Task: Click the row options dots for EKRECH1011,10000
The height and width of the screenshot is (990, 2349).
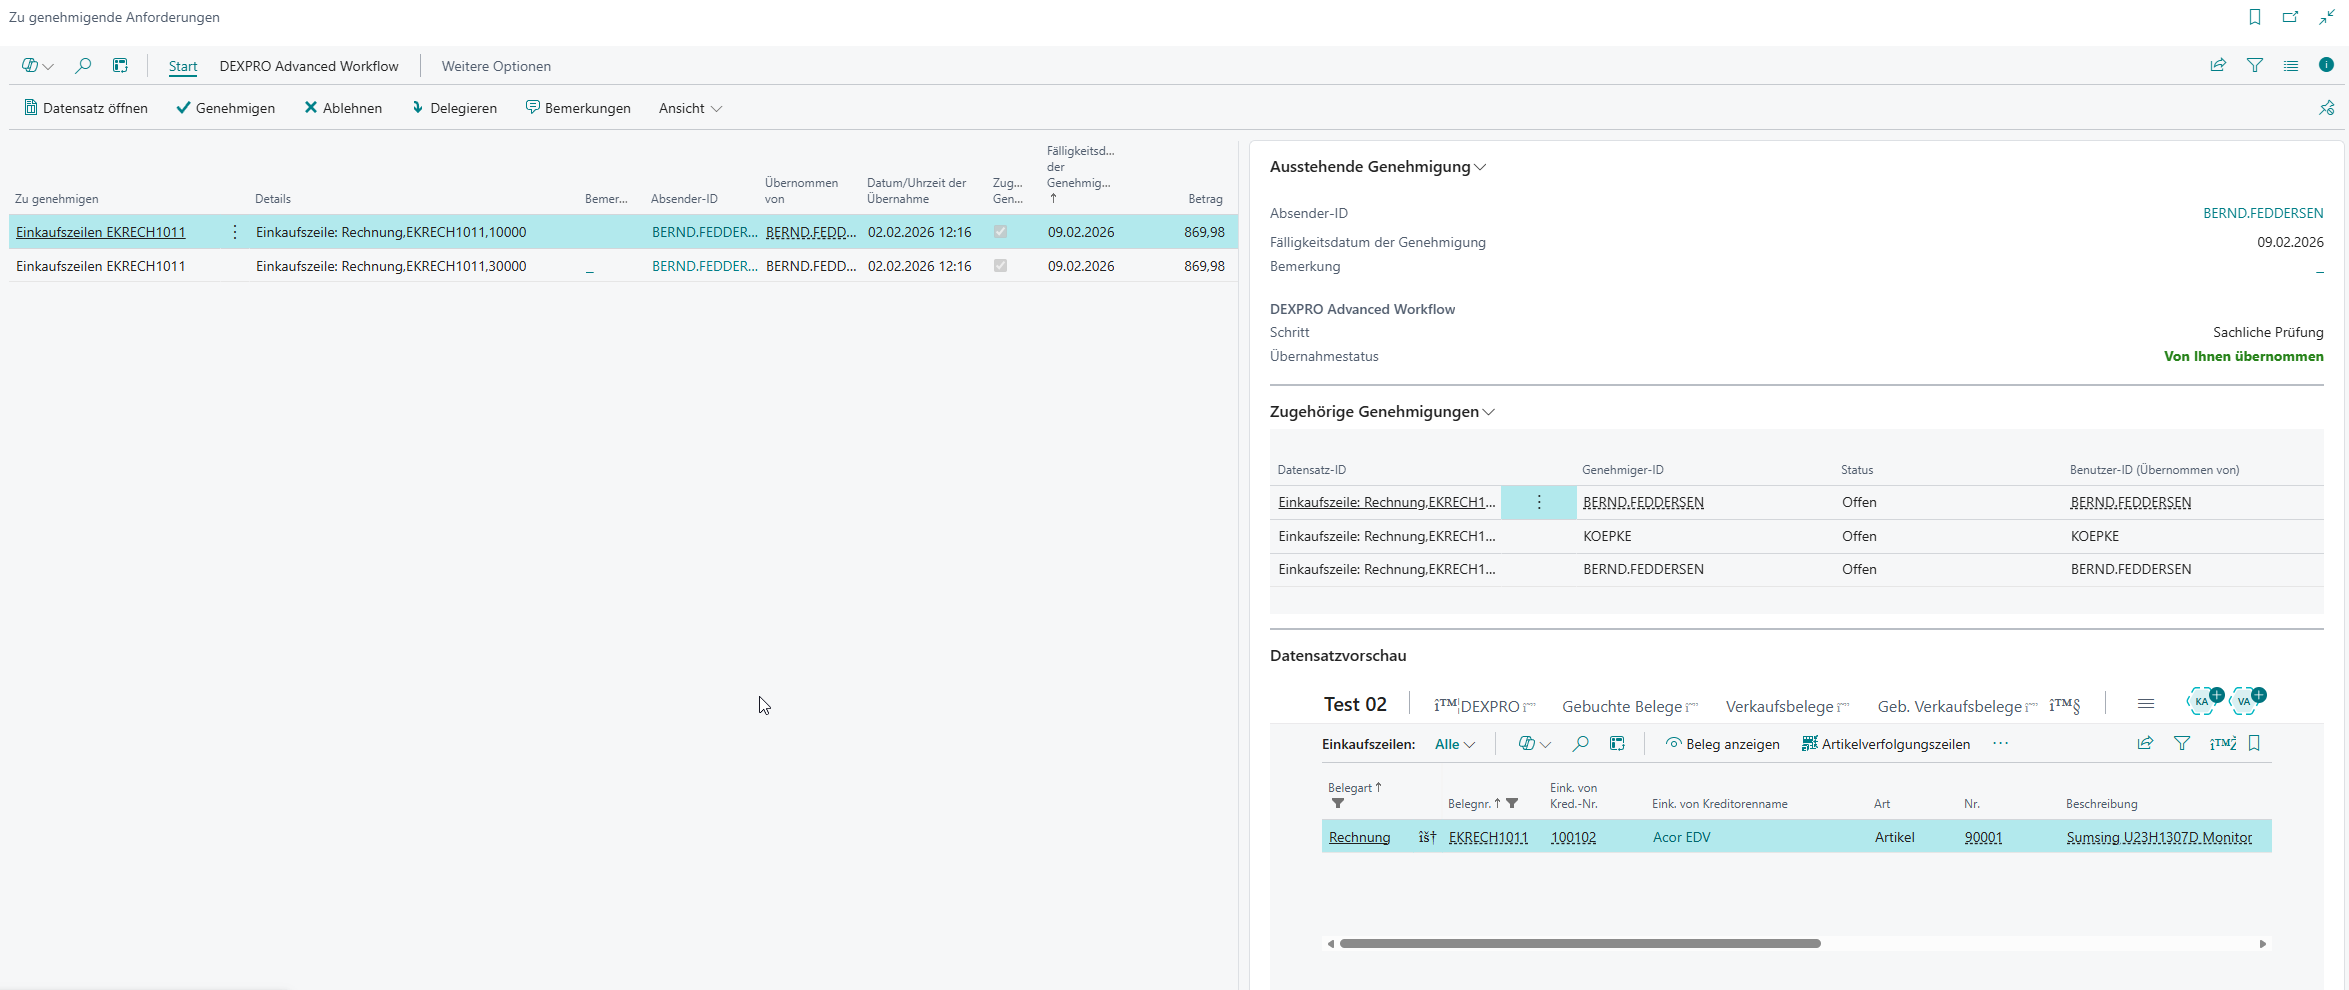Action: [235, 232]
